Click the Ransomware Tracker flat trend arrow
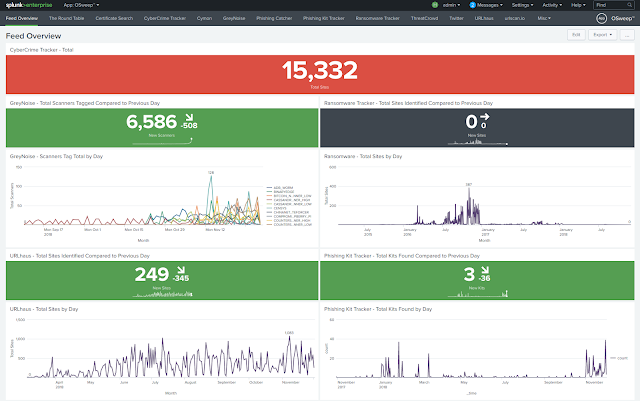This screenshot has width=640, height=401. (x=484, y=117)
